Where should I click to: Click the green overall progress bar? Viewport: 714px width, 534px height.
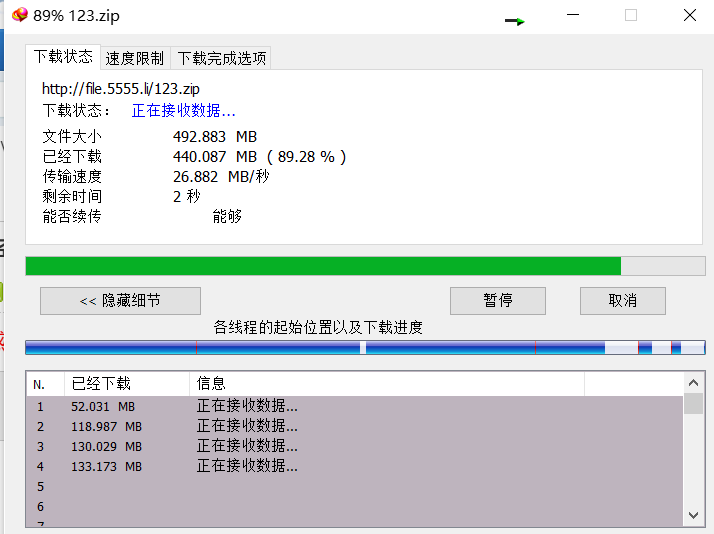322,266
